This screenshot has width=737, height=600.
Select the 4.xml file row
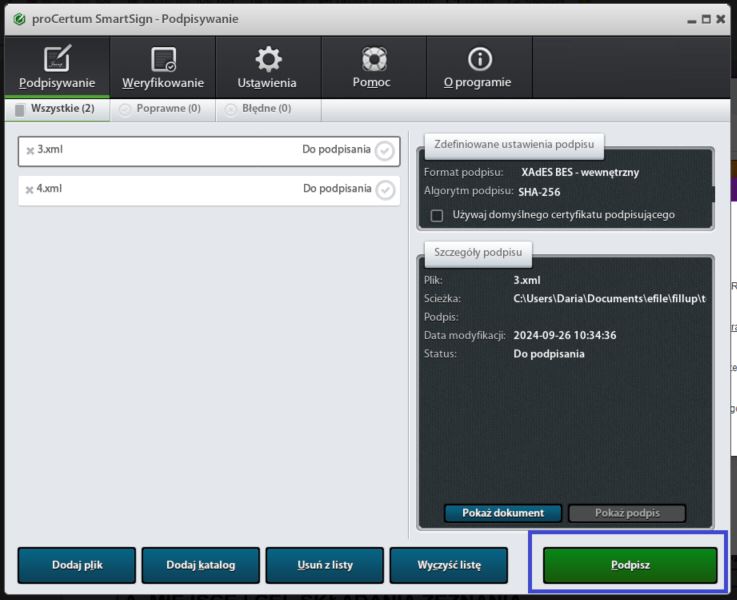[x=209, y=190]
